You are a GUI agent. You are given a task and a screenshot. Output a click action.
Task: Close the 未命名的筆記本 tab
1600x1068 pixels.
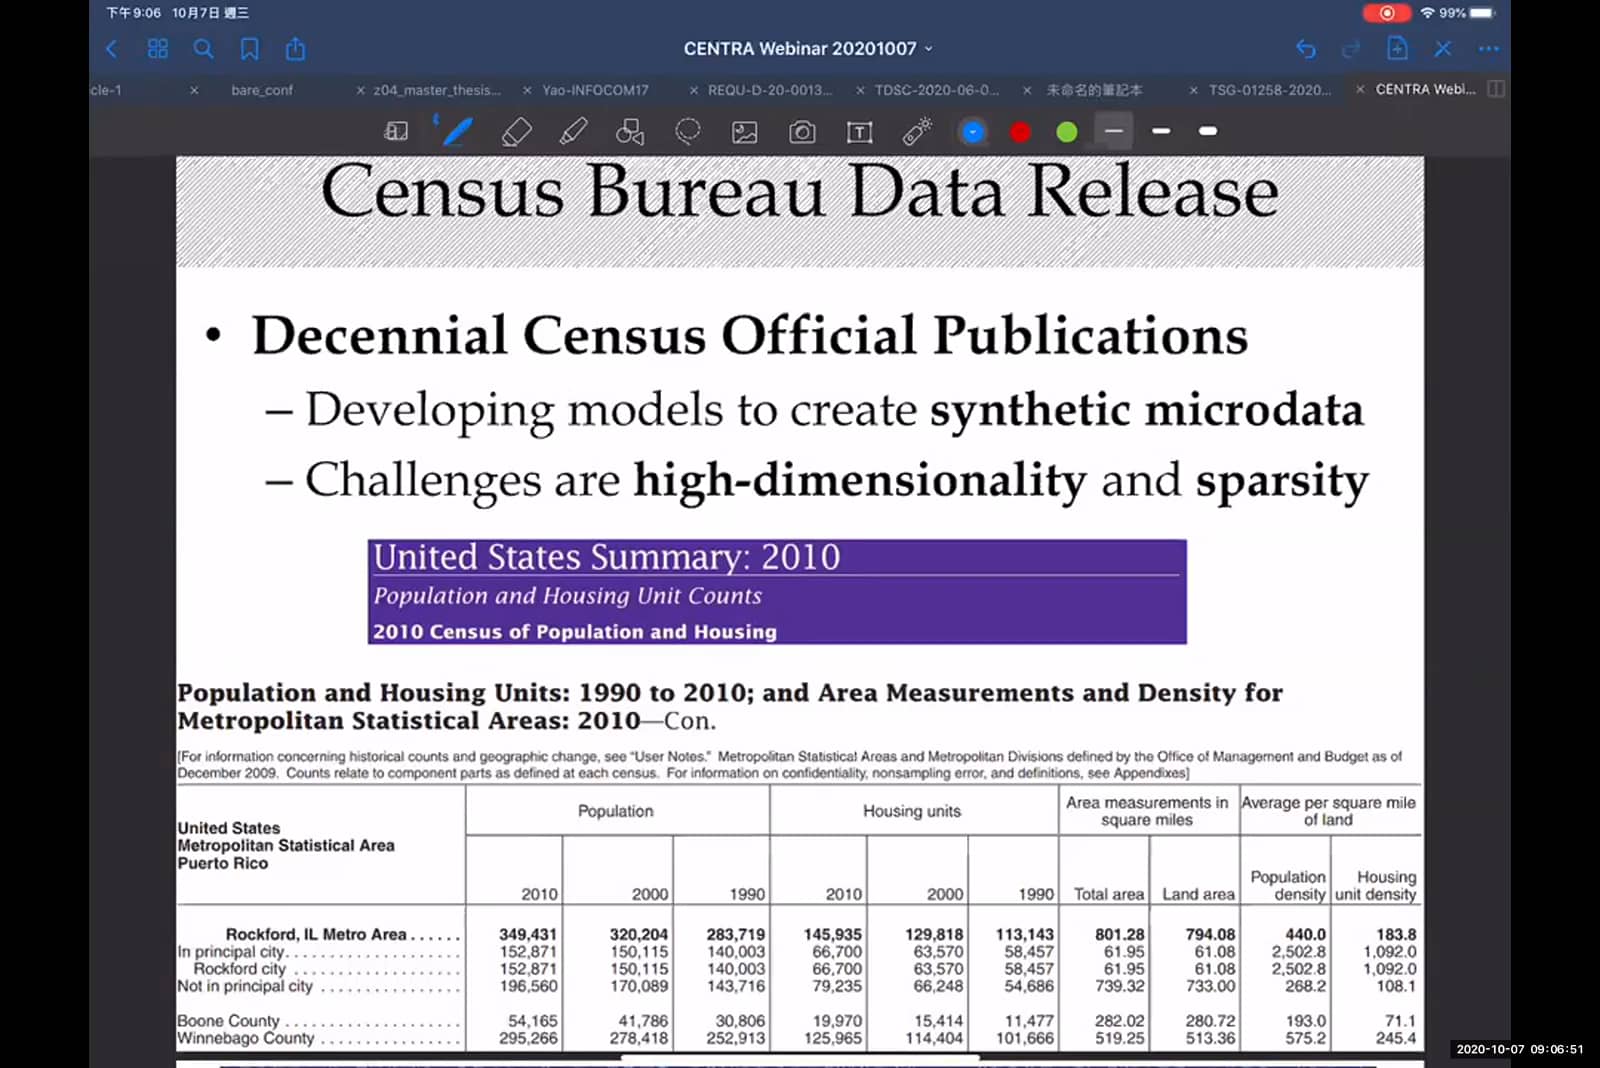point(1027,90)
